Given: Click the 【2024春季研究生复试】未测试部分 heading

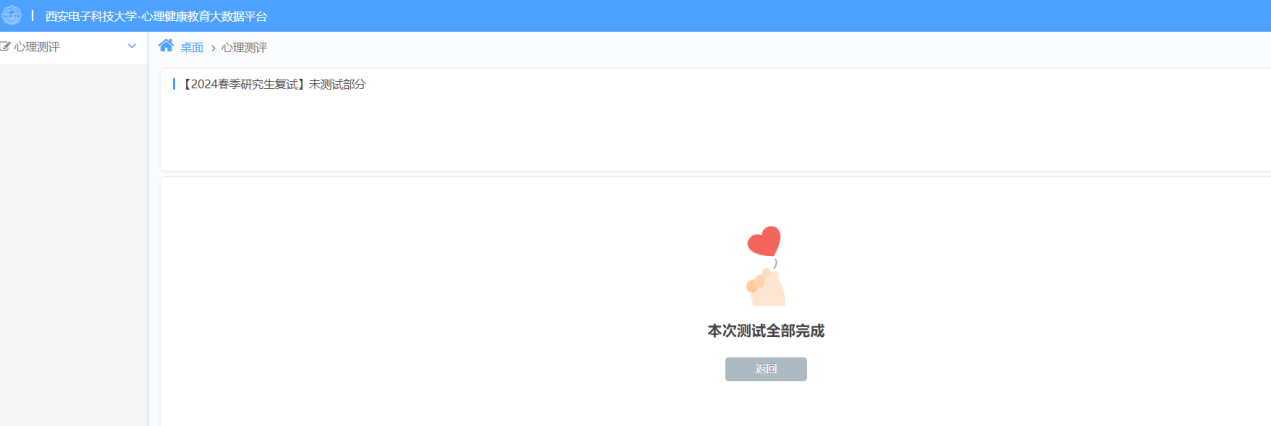Looking at the screenshot, I should pyautogui.click(x=273, y=84).
